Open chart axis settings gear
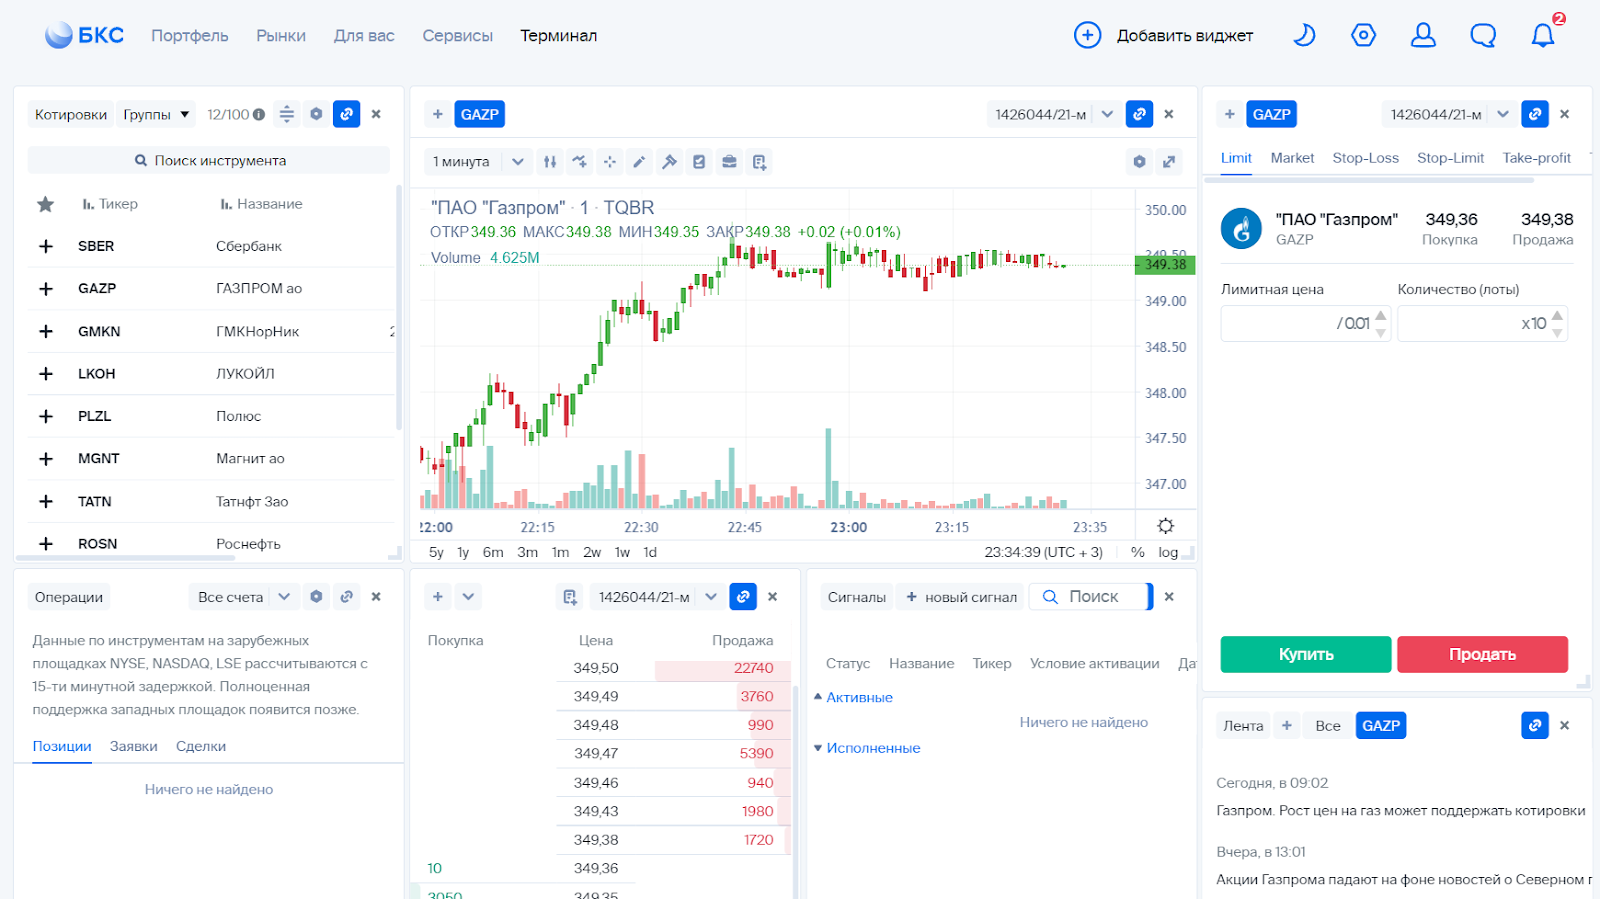This screenshot has width=1600, height=899. click(x=1165, y=526)
